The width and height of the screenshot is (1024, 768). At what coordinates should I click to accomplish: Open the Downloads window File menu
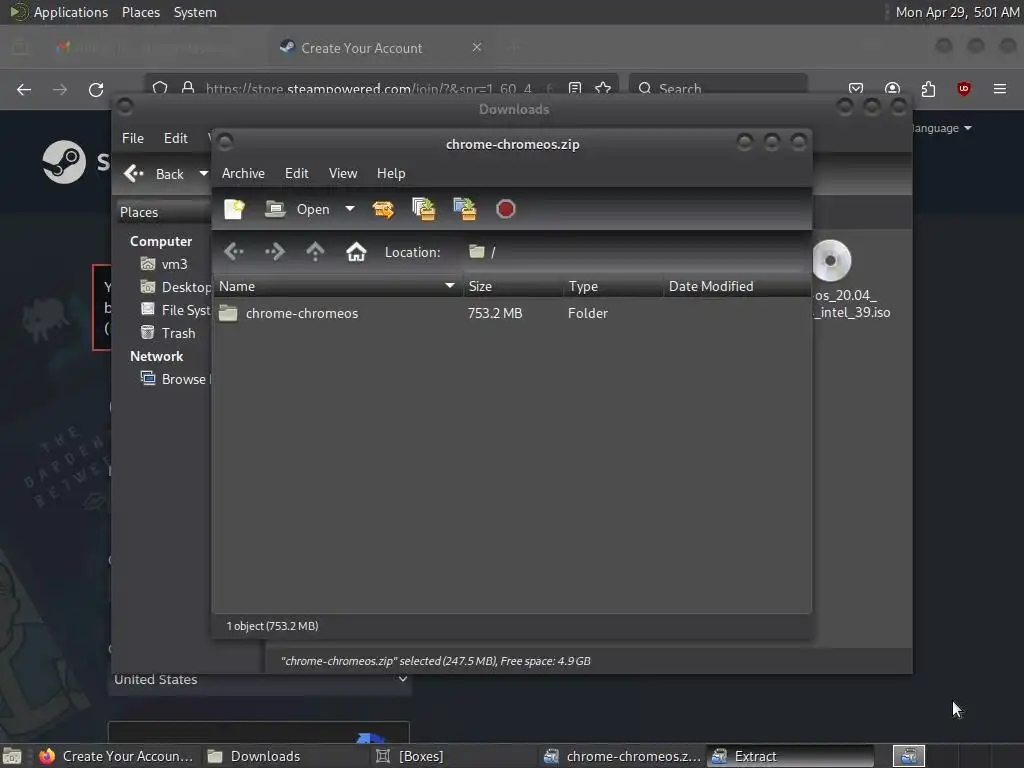(133, 138)
